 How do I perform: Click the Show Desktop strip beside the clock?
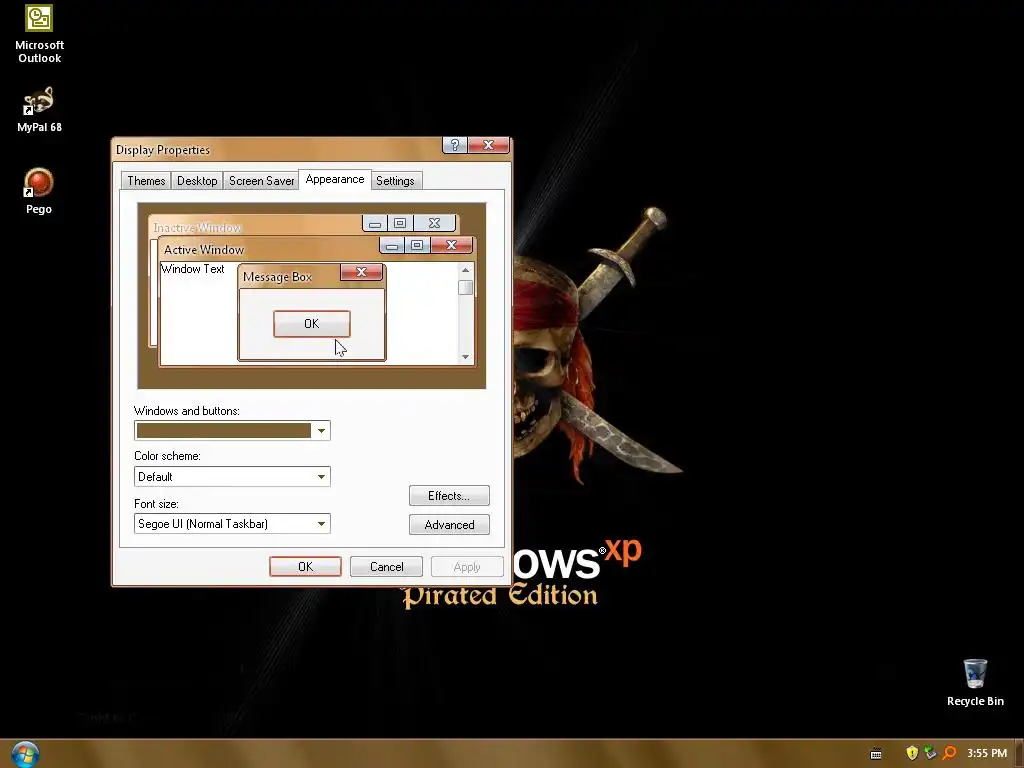pos(1018,754)
